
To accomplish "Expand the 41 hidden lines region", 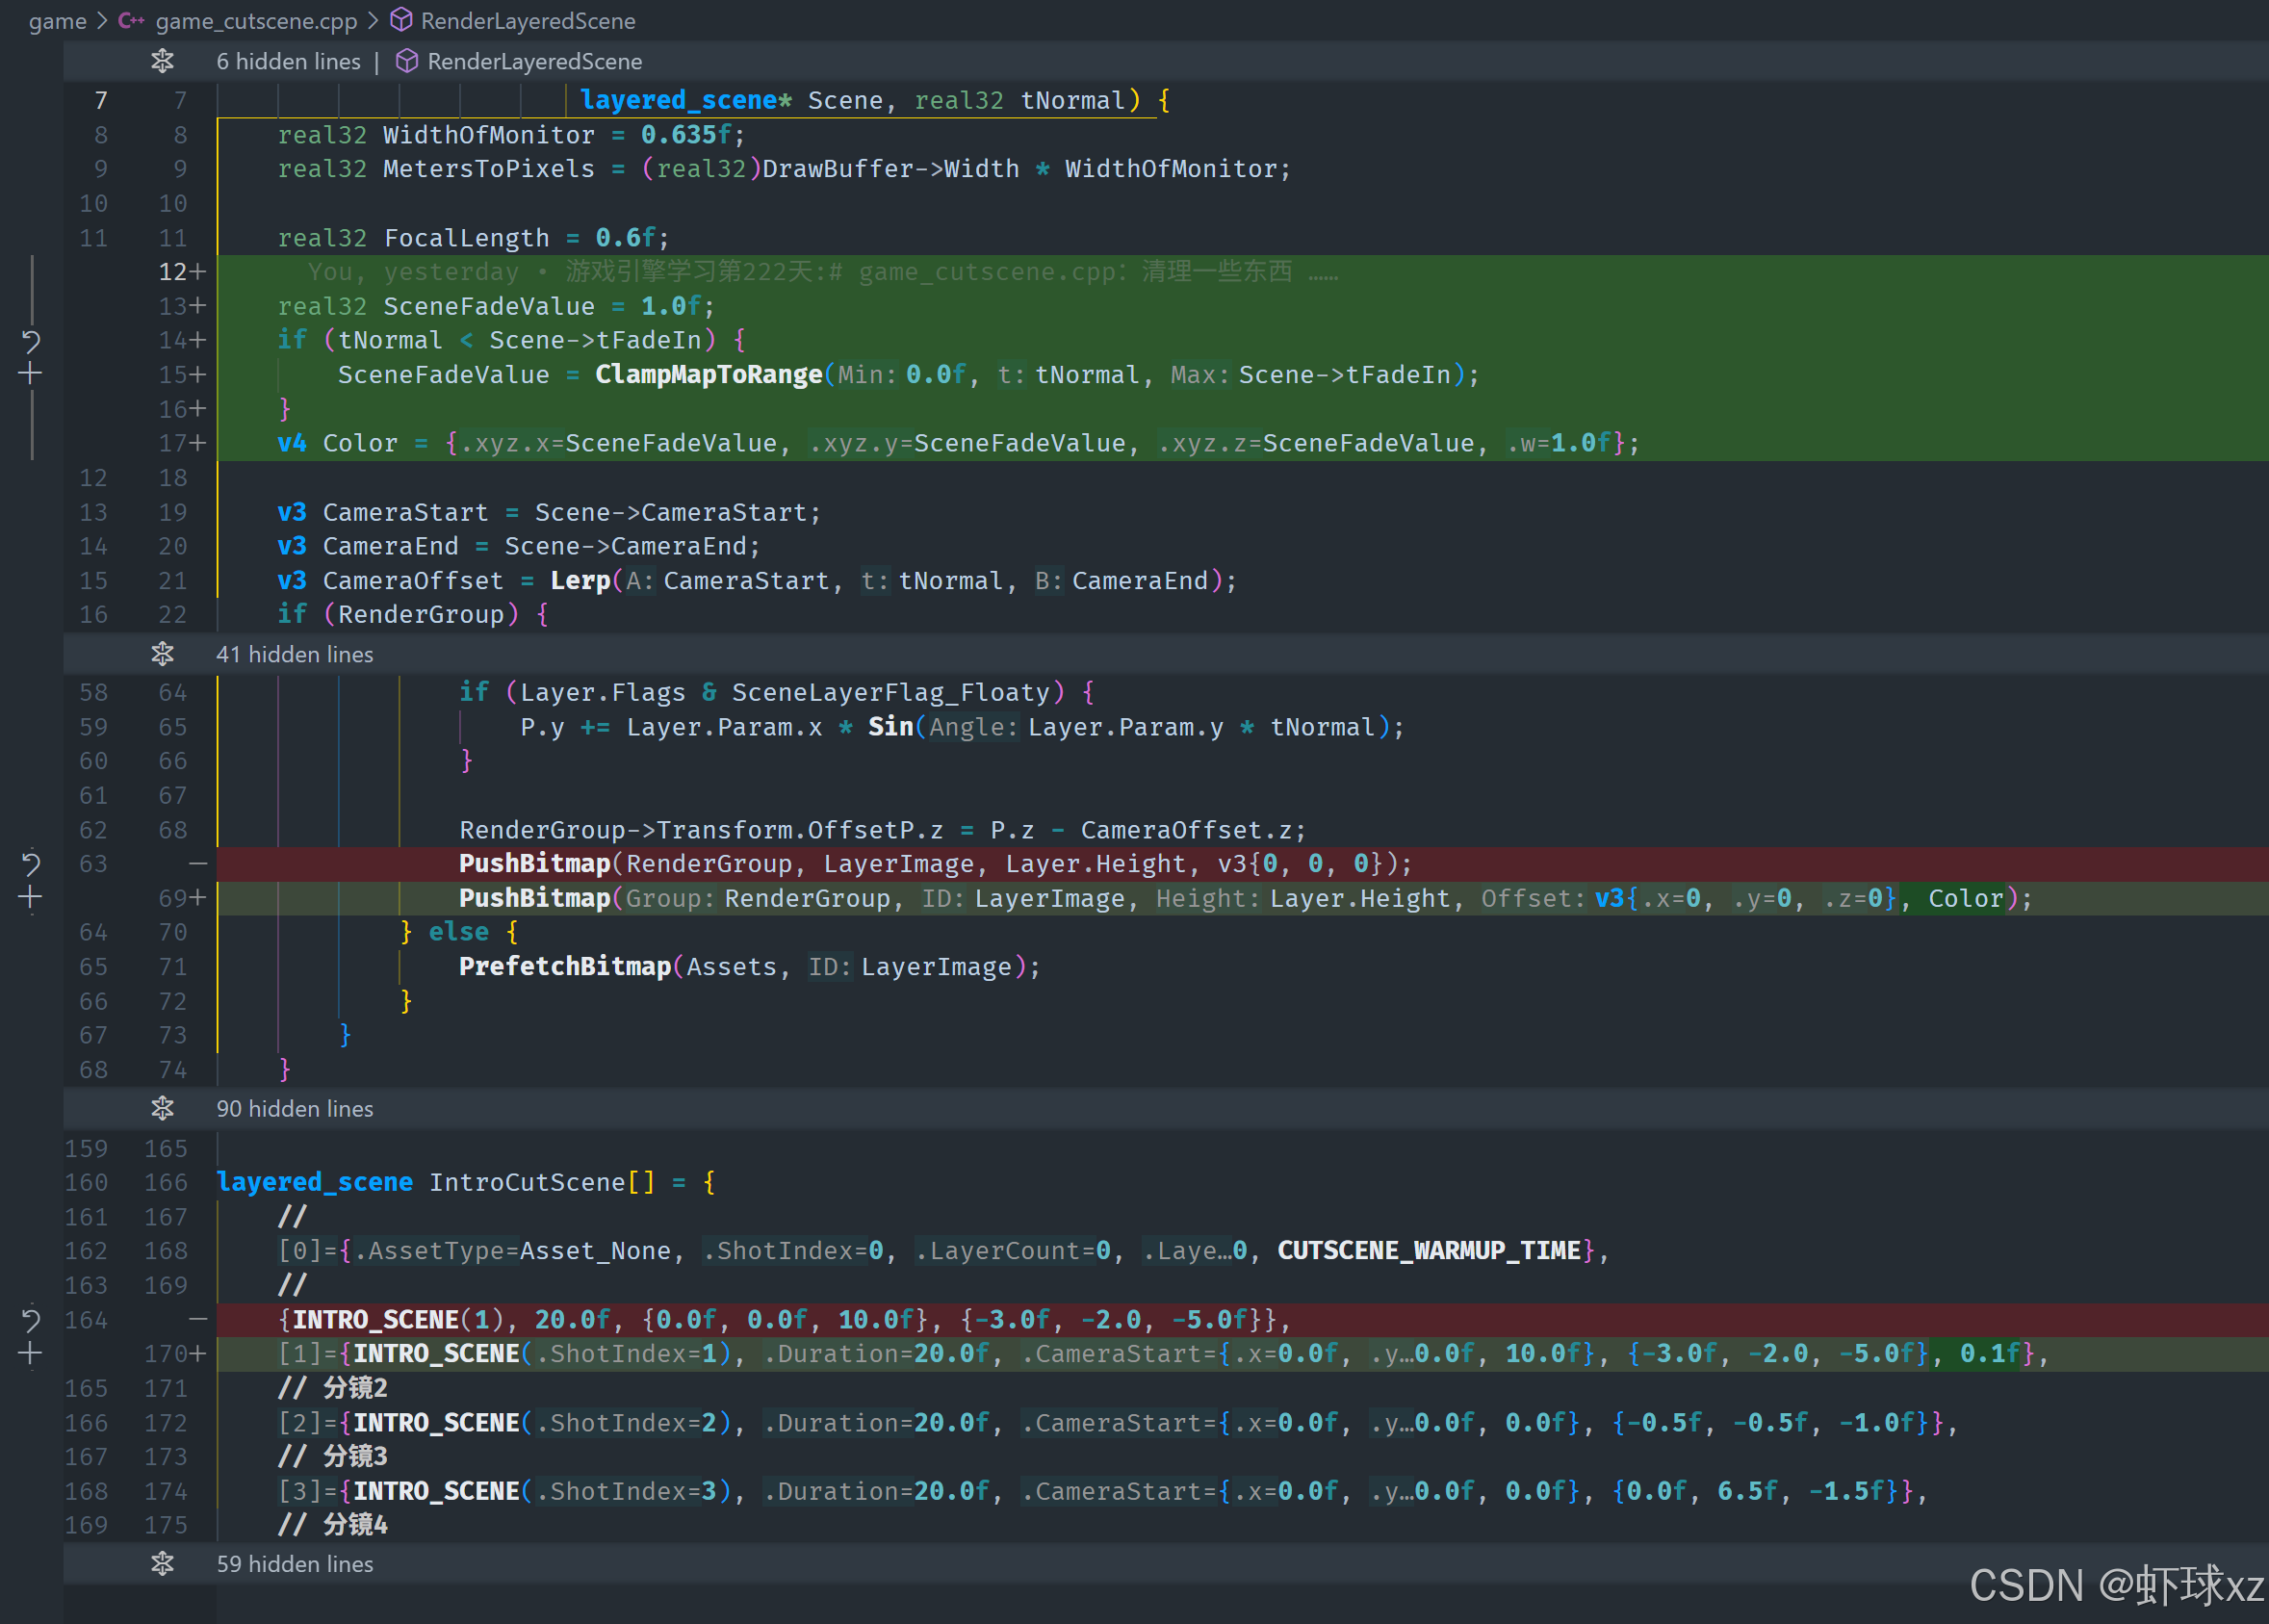I will 162,654.
